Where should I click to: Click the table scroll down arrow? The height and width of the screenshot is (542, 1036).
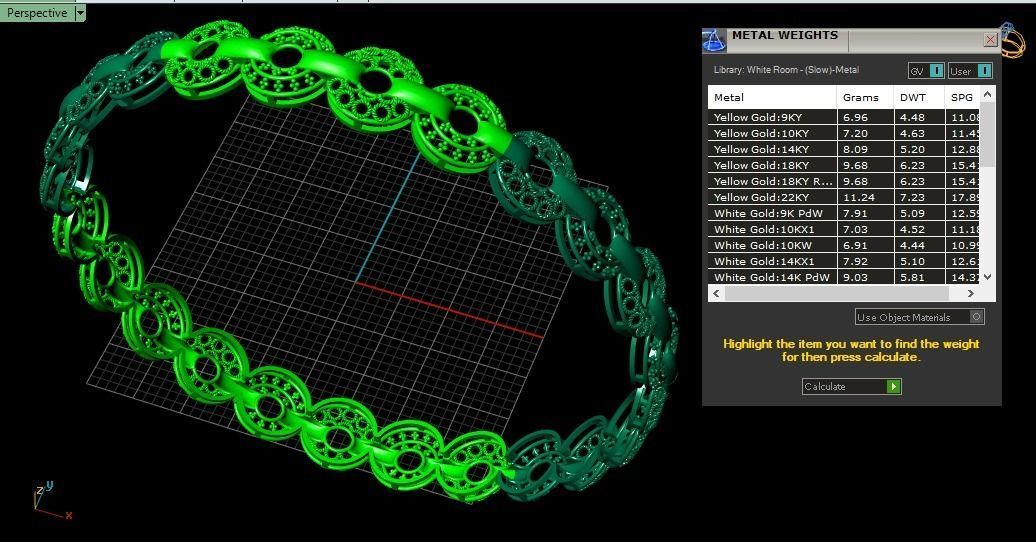[x=988, y=277]
